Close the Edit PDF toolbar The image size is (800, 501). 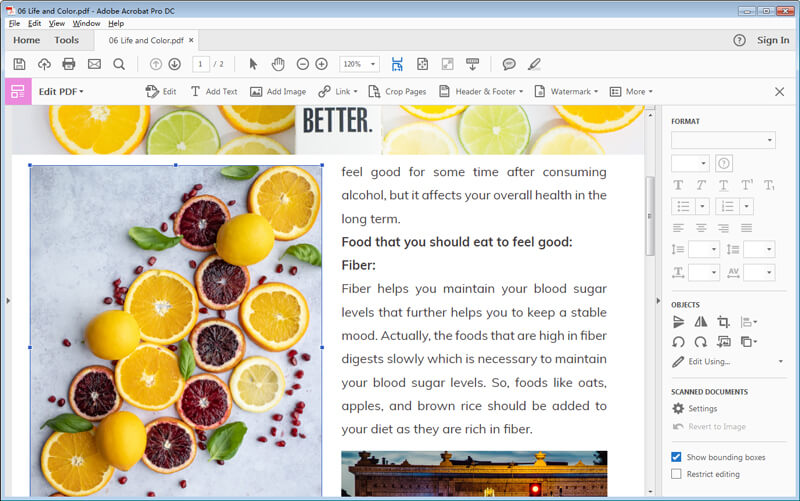780,91
